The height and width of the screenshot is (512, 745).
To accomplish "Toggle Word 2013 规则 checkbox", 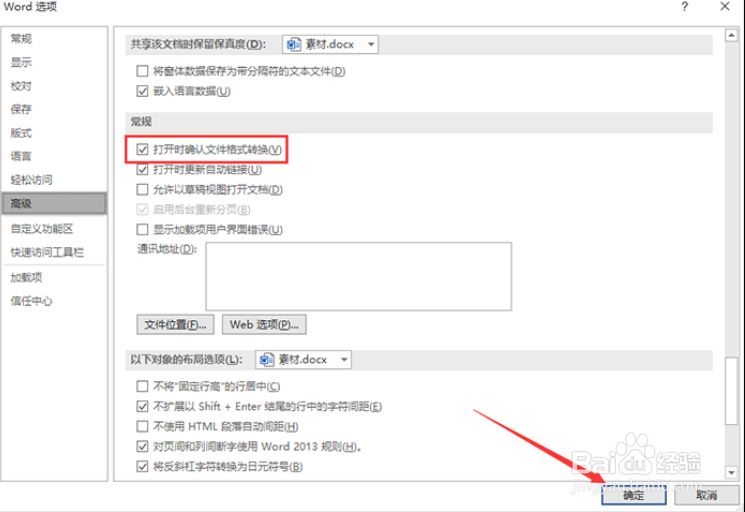I will (142, 446).
